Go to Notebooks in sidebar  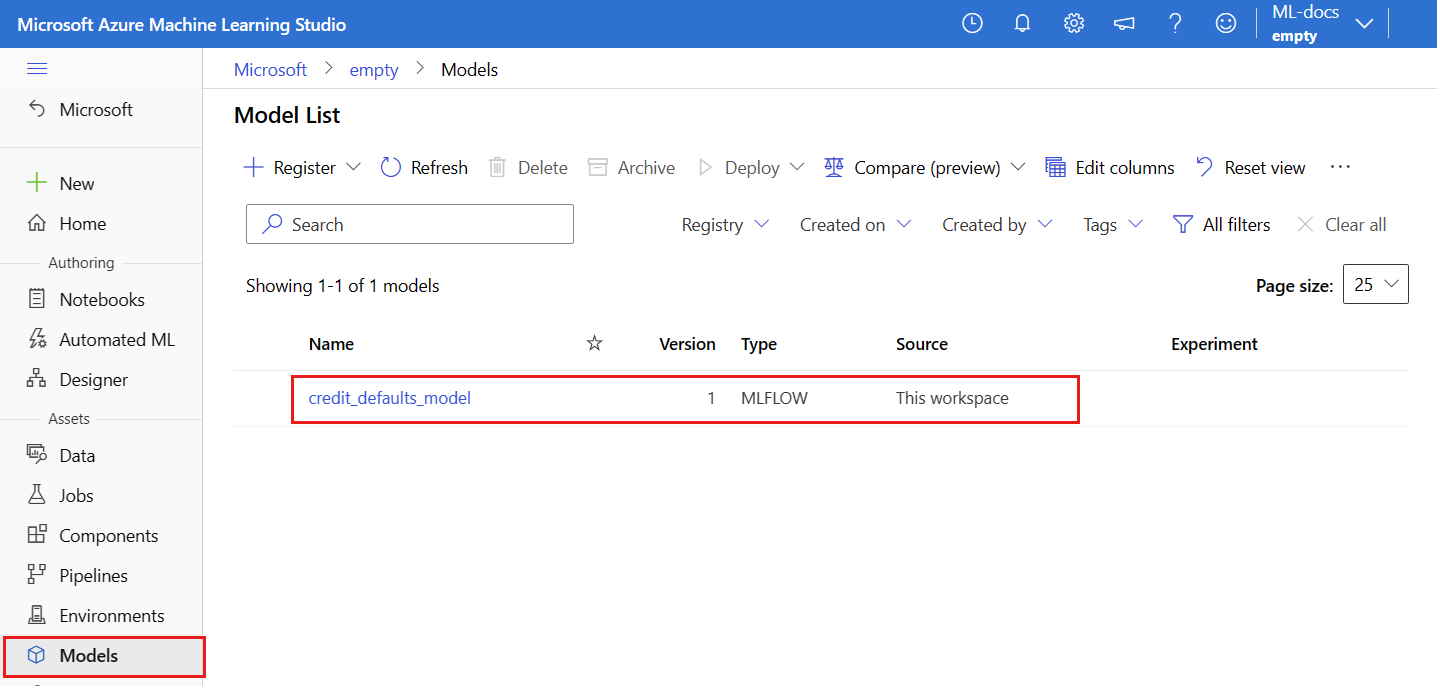pyautogui.click(x=101, y=300)
